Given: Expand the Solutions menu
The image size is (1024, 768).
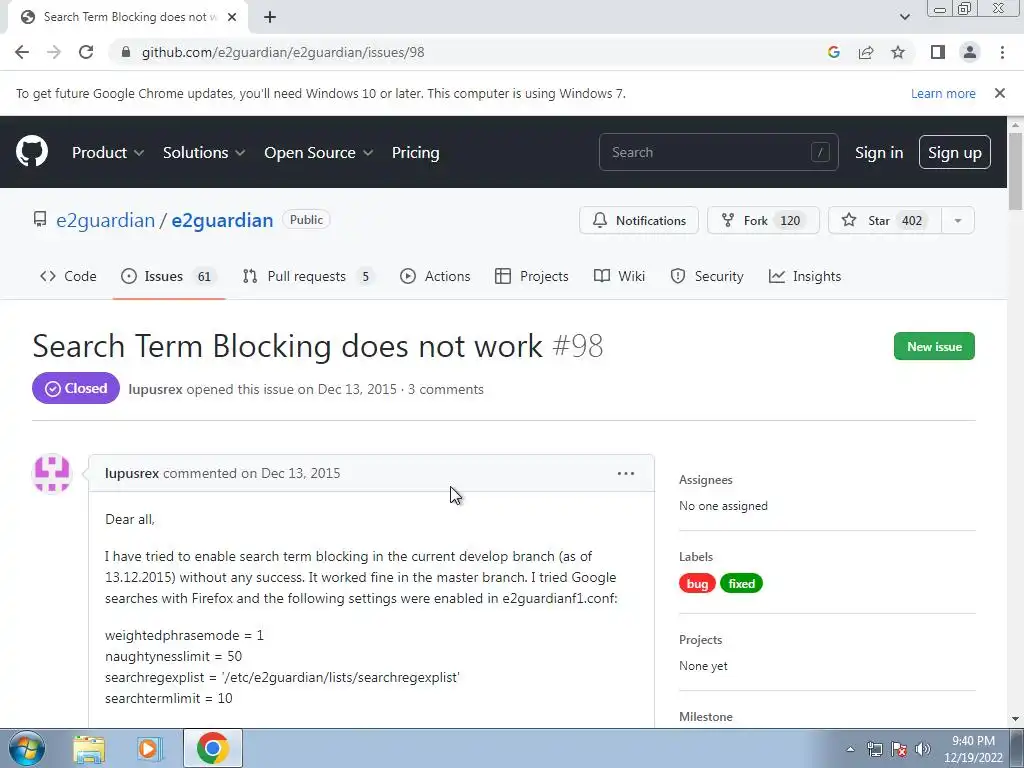Looking at the screenshot, I should pos(204,152).
